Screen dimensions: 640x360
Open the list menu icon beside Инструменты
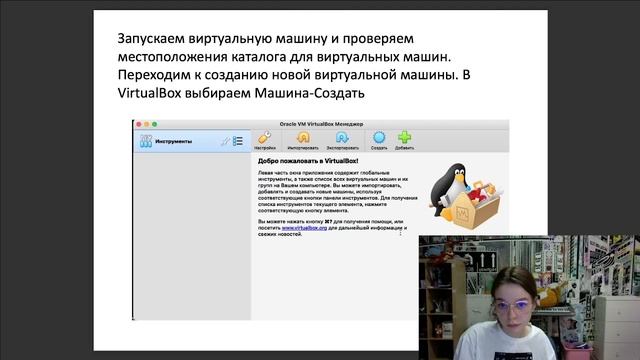click(238, 141)
